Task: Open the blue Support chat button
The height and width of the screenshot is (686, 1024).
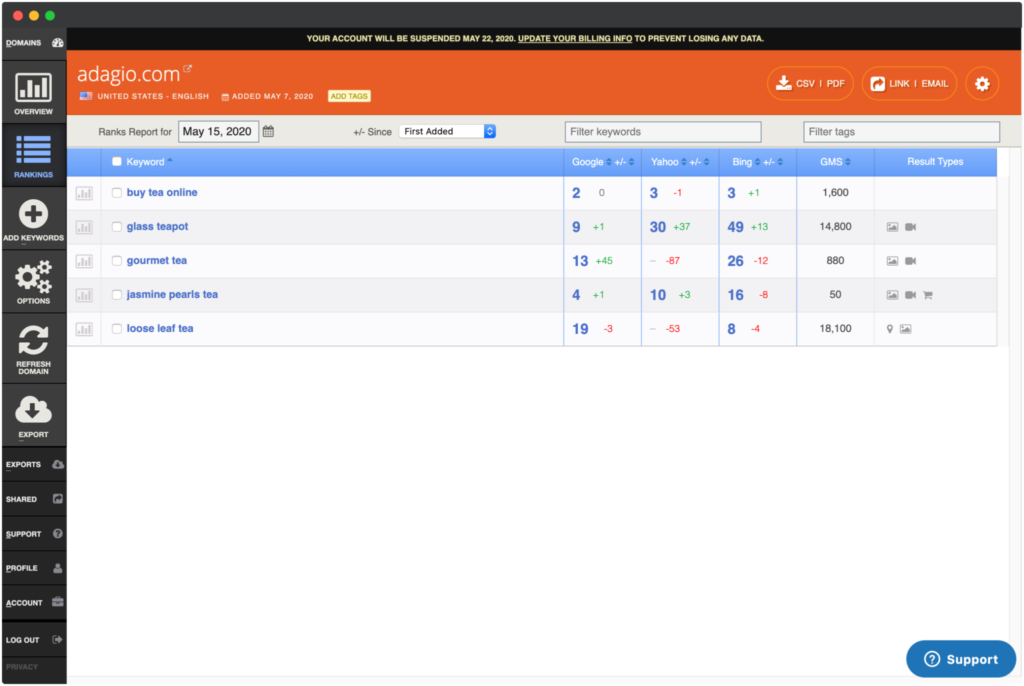Action: pos(961,659)
